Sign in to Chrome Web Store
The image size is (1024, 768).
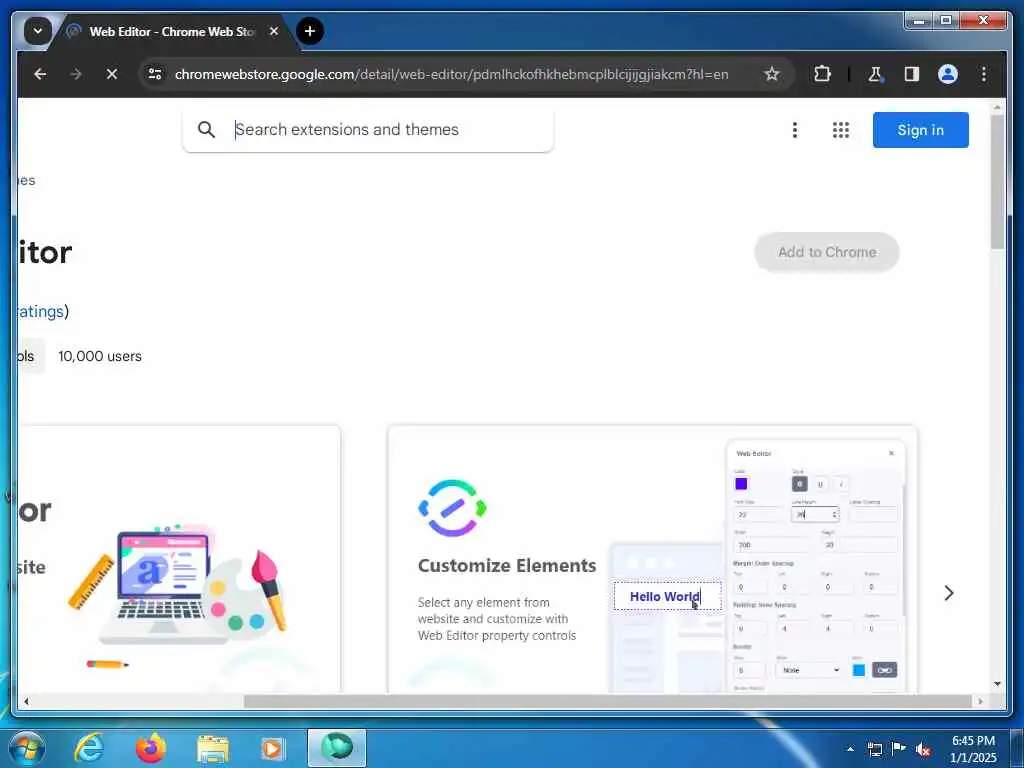[x=920, y=130]
